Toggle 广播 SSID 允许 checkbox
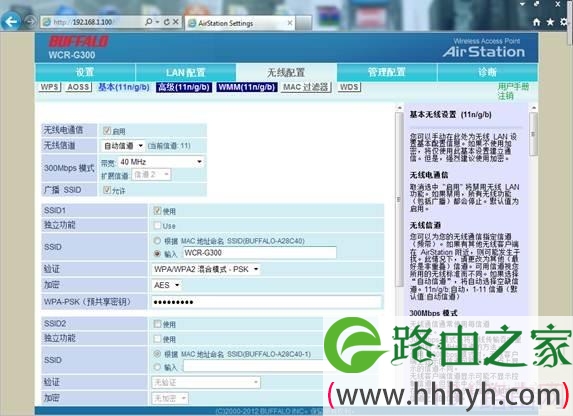This screenshot has height=416, width=573. tap(107, 190)
